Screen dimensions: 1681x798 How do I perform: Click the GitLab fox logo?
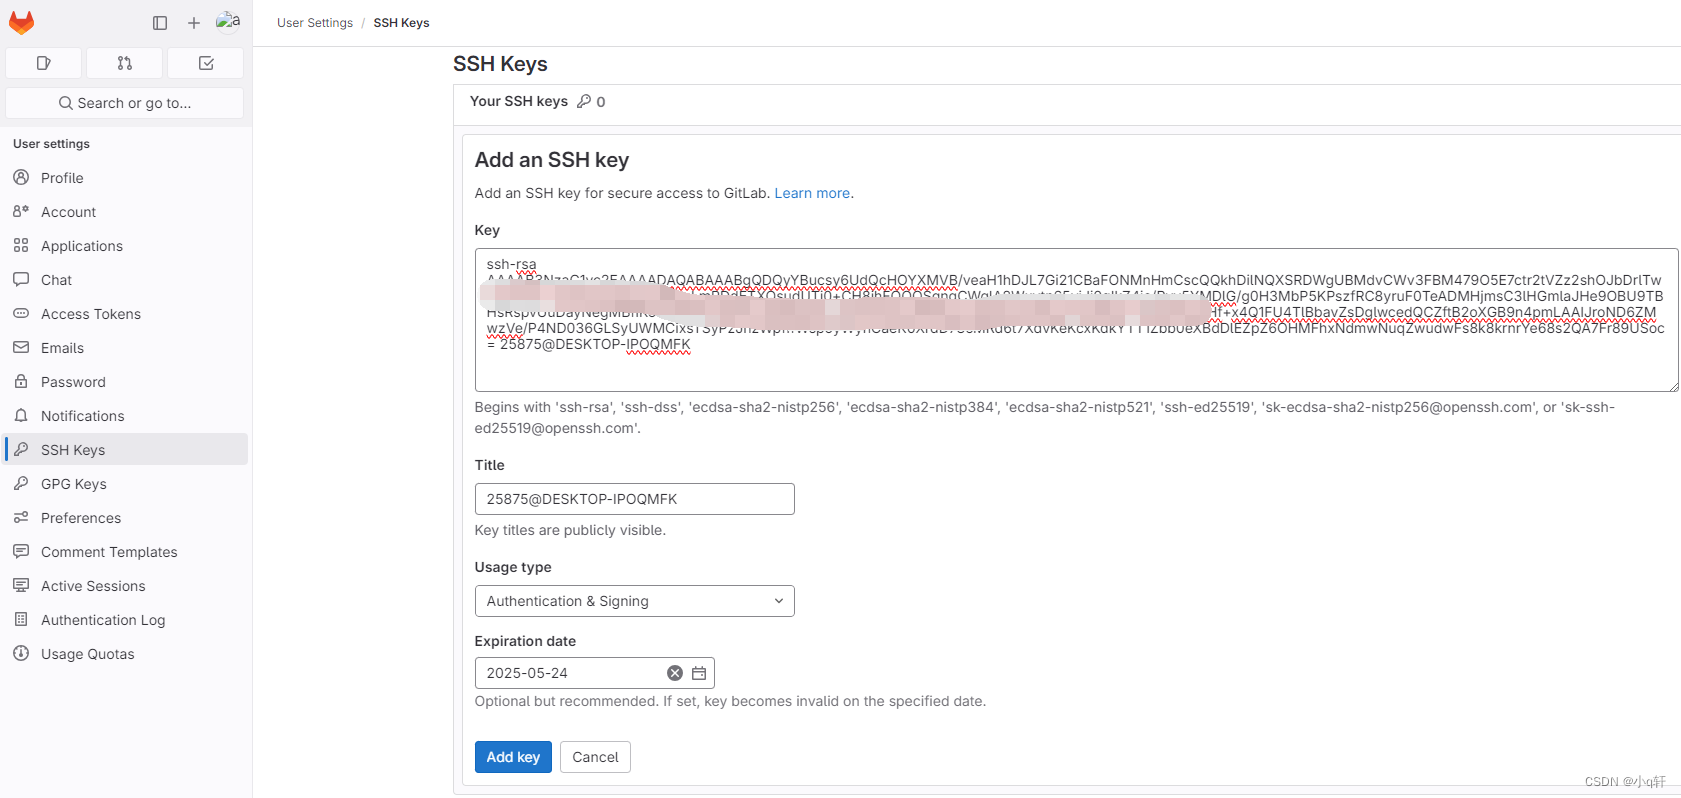click(x=22, y=22)
